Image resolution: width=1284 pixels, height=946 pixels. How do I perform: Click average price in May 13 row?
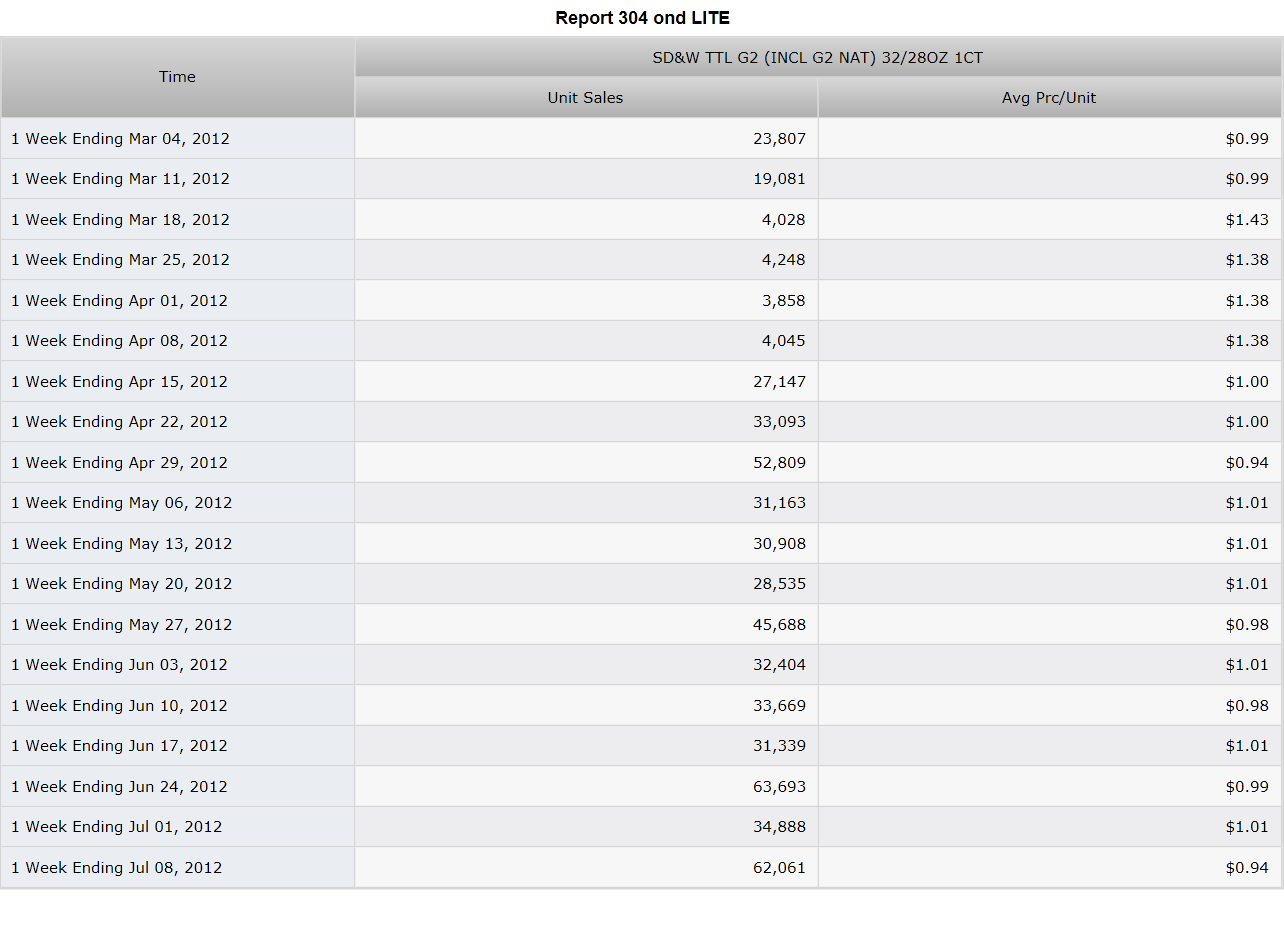click(x=1247, y=544)
